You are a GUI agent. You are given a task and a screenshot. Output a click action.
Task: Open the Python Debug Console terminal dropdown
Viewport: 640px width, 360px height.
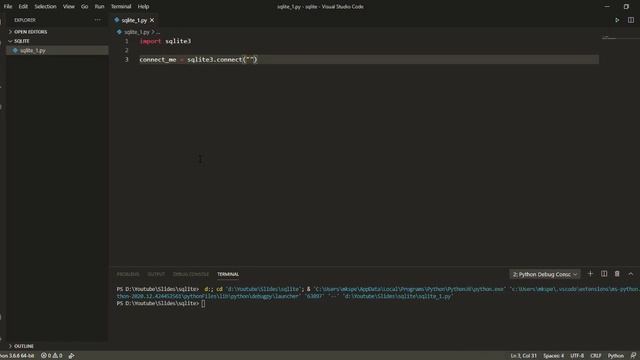tap(544, 274)
